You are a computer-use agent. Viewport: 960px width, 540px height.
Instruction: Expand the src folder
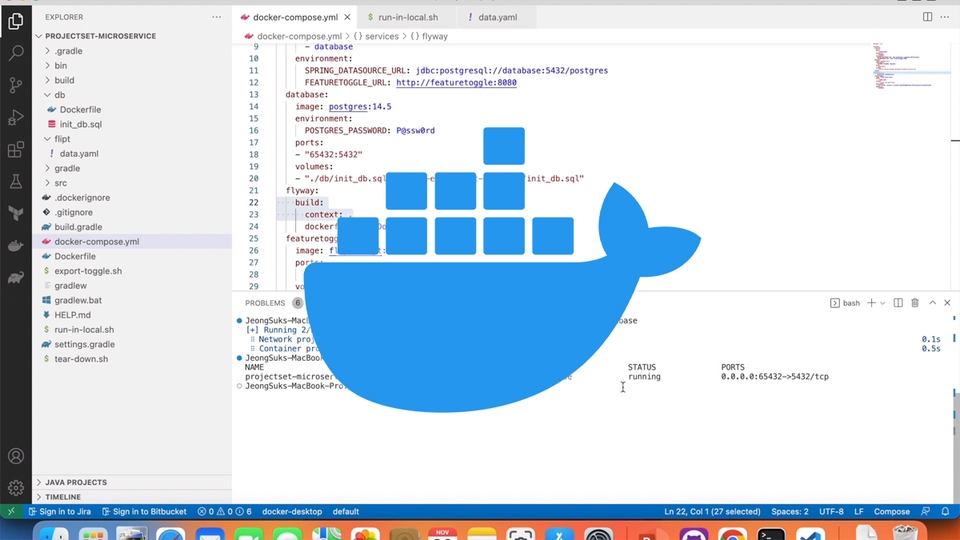coord(61,183)
